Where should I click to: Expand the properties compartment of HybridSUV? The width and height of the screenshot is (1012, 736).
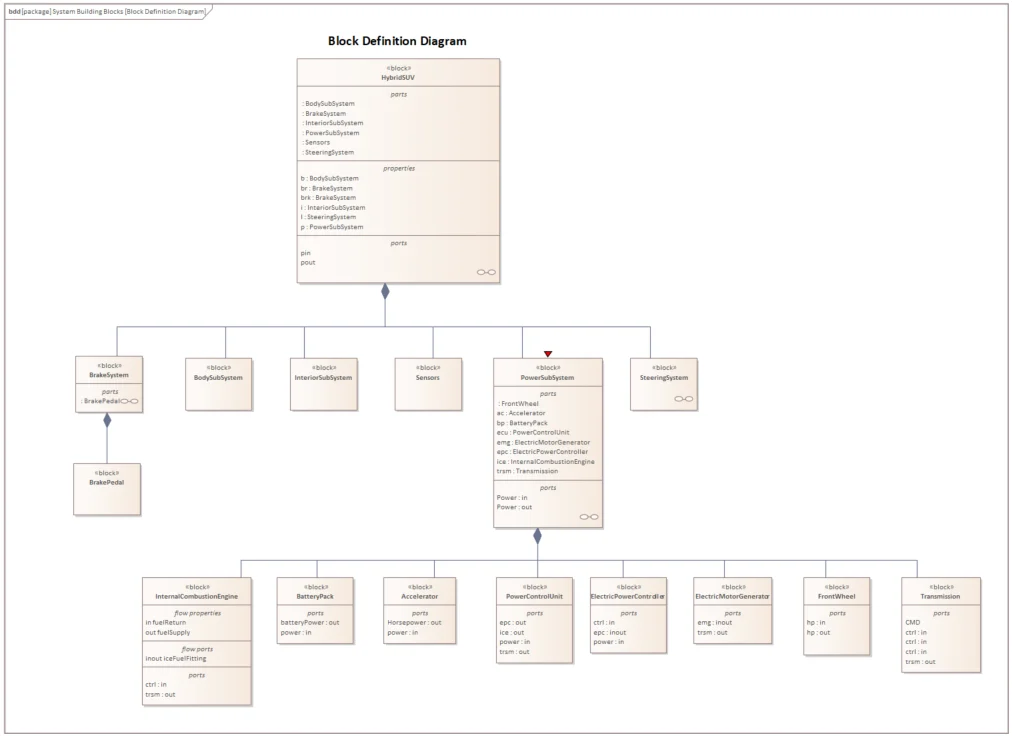click(x=398, y=168)
